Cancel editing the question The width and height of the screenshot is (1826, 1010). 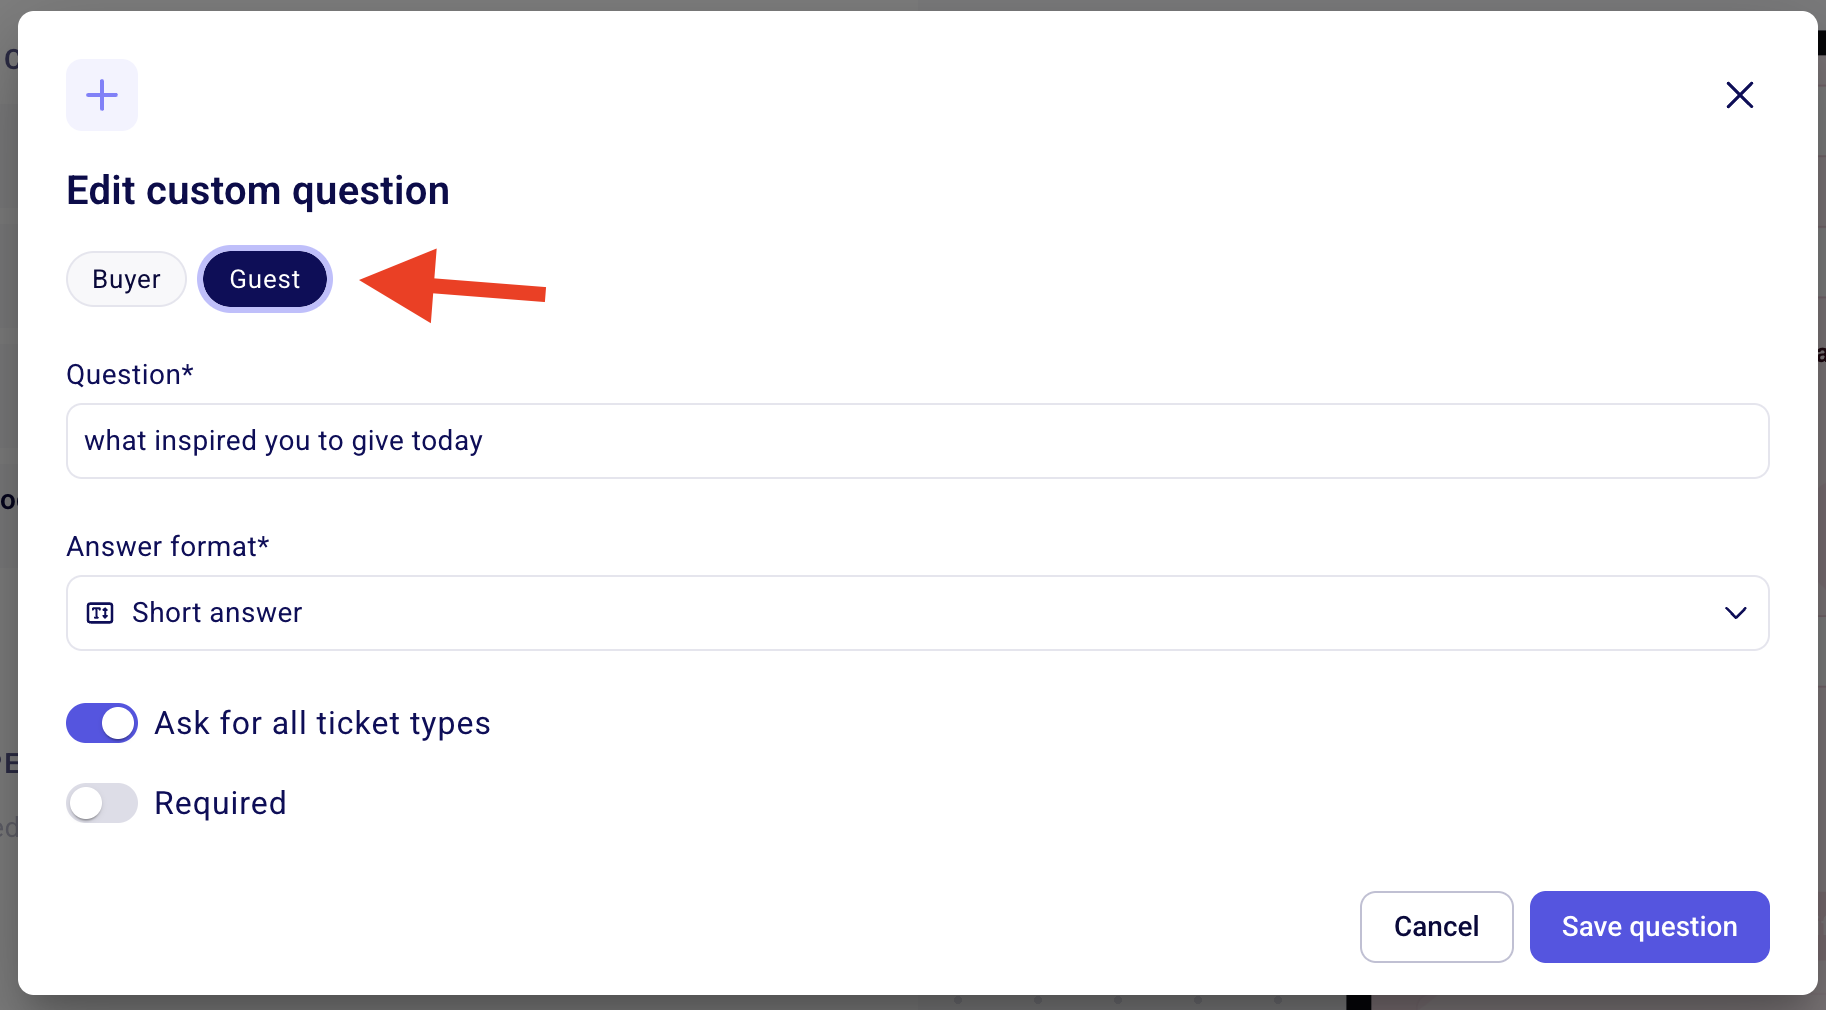pos(1437,927)
